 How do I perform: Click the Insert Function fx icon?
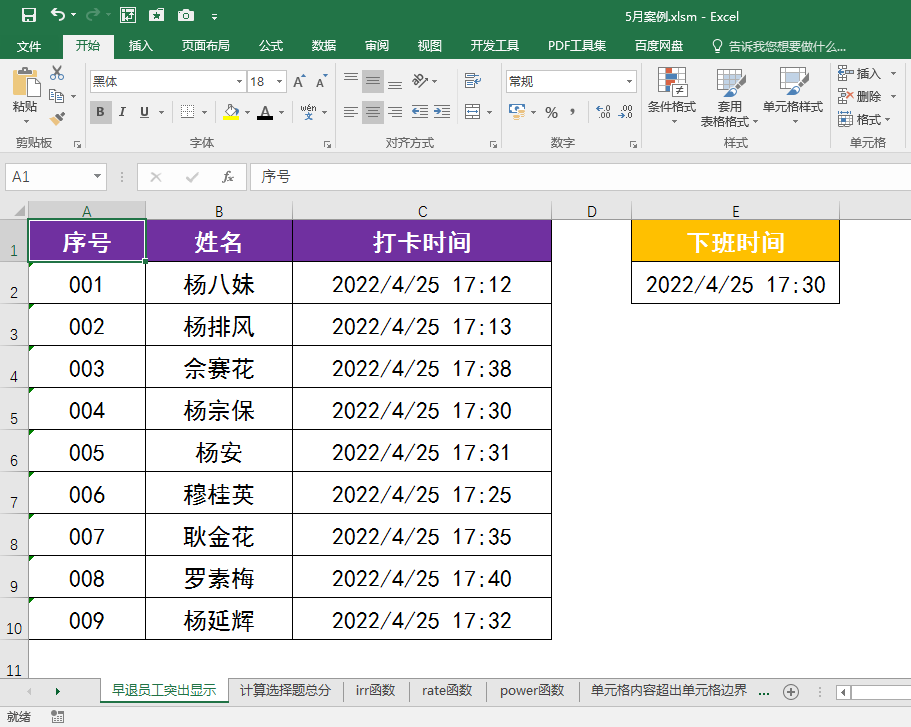point(228,177)
